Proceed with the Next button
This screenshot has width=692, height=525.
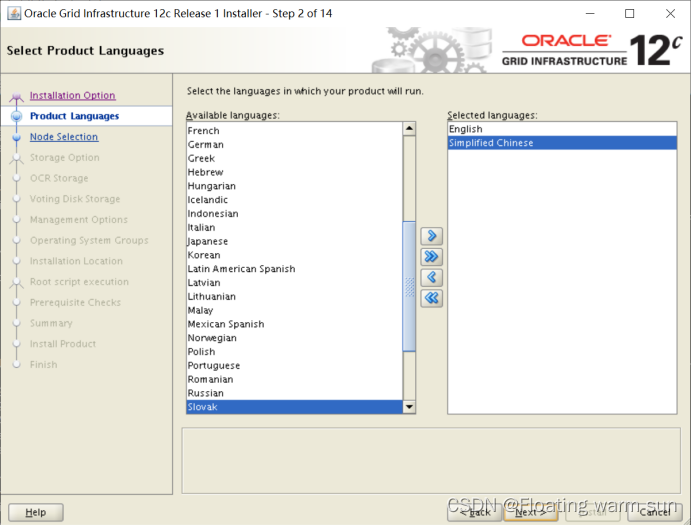(x=531, y=512)
